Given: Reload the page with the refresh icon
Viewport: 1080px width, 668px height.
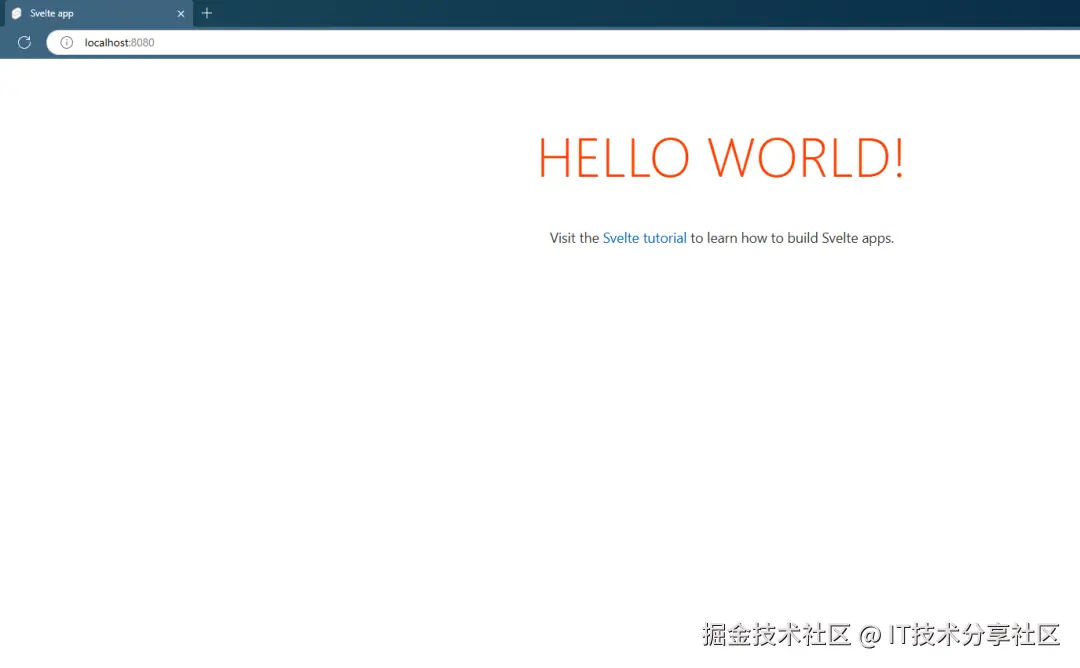Looking at the screenshot, I should [x=24, y=42].
